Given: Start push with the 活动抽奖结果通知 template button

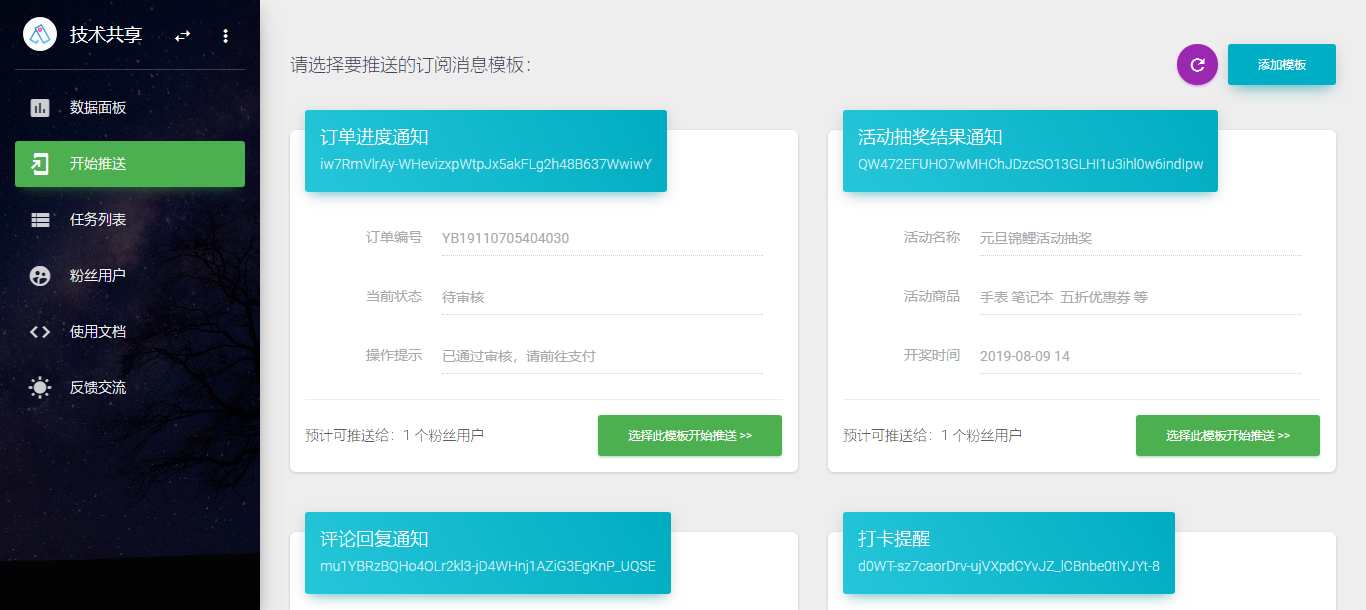Looking at the screenshot, I should point(1228,436).
